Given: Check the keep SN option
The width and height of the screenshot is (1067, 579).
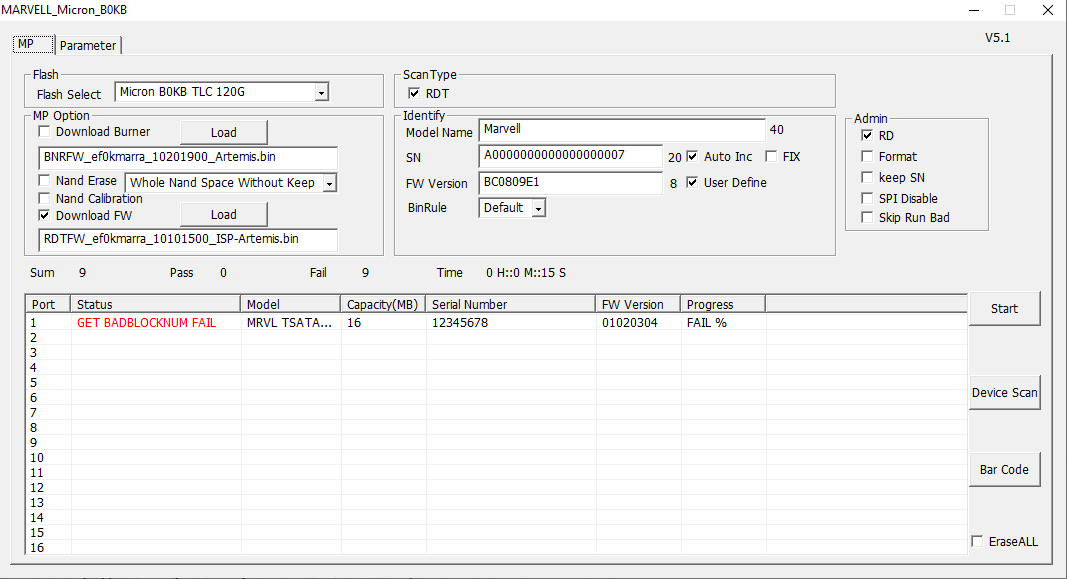Looking at the screenshot, I should pos(867,178).
